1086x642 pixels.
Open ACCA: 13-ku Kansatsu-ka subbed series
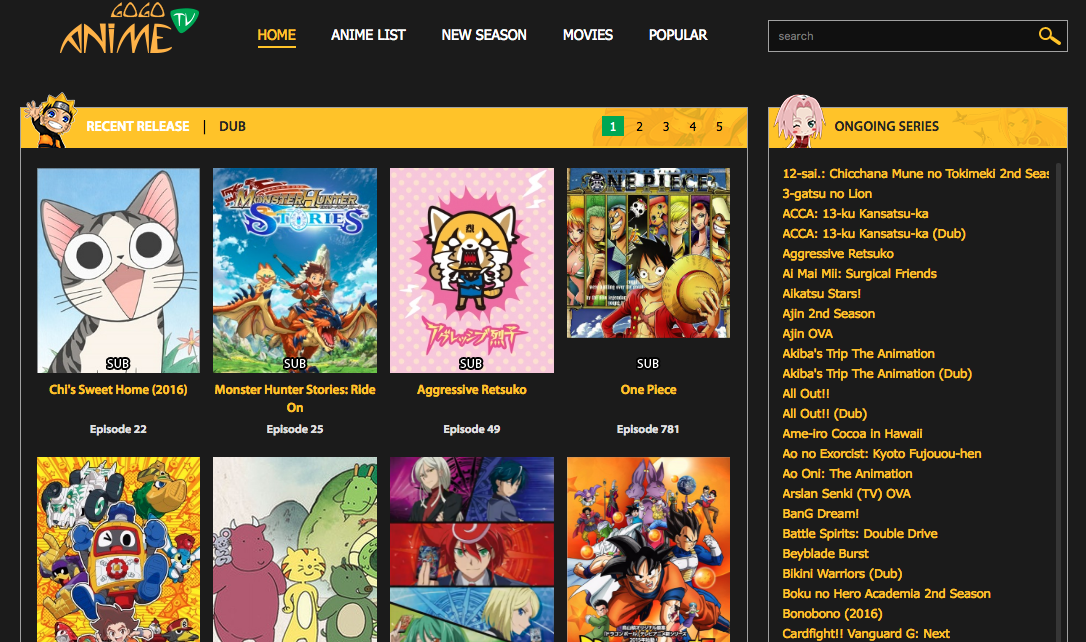click(855, 213)
